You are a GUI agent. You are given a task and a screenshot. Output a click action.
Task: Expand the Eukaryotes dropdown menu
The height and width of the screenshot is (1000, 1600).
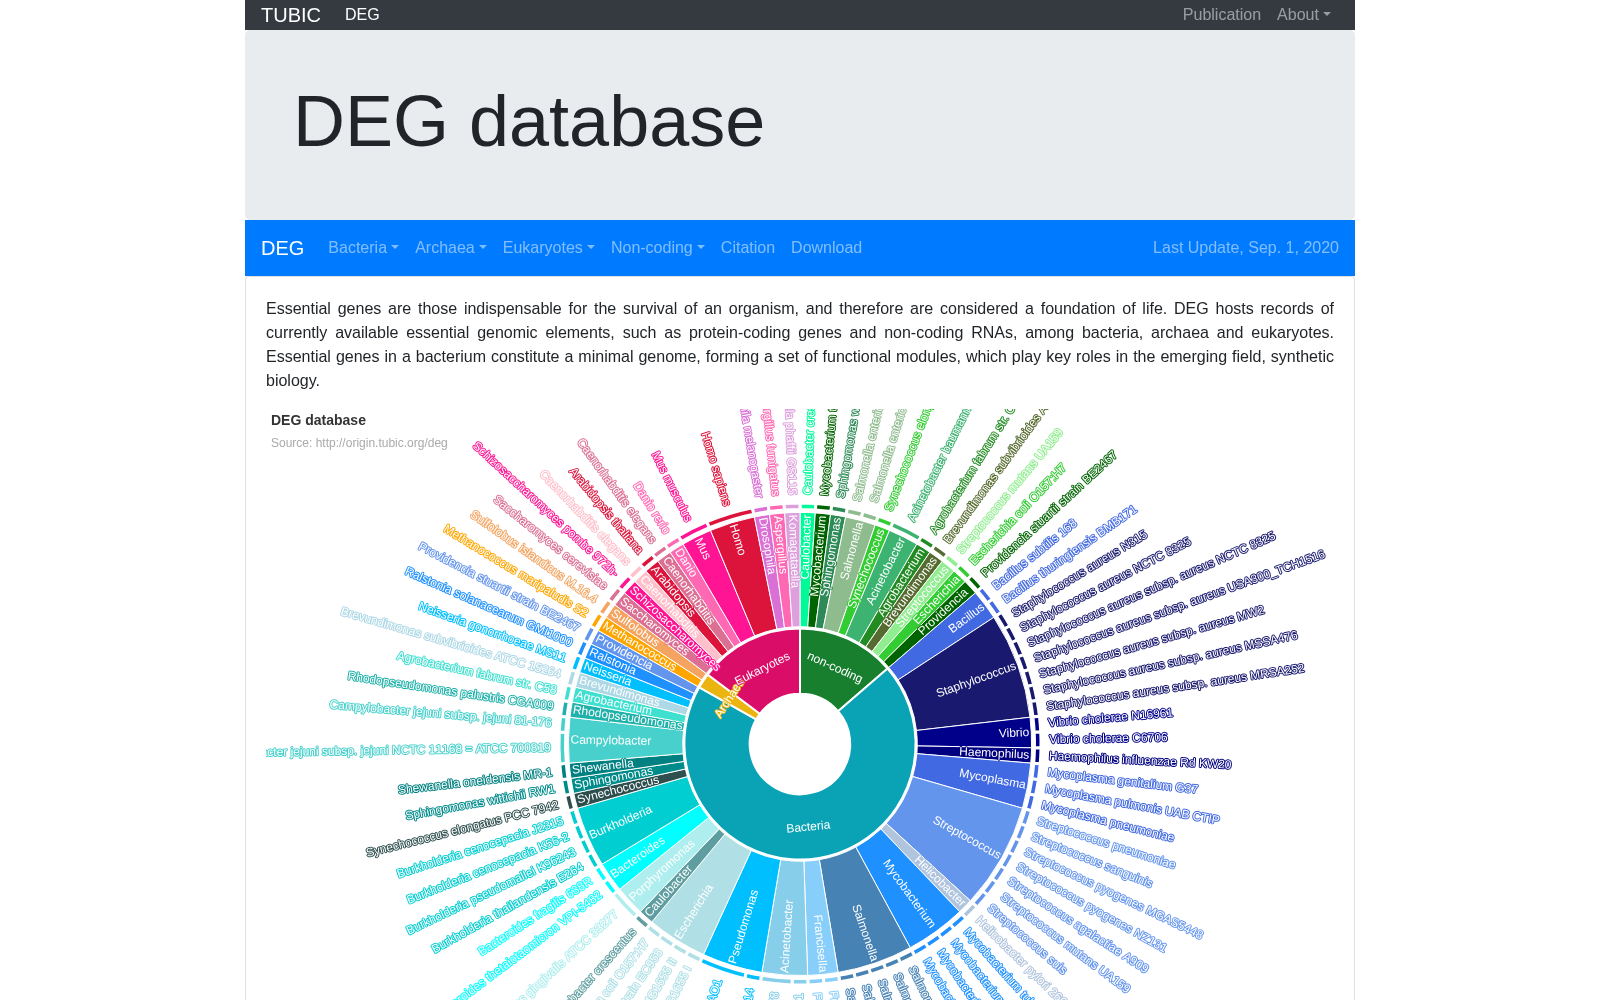[548, 248]
